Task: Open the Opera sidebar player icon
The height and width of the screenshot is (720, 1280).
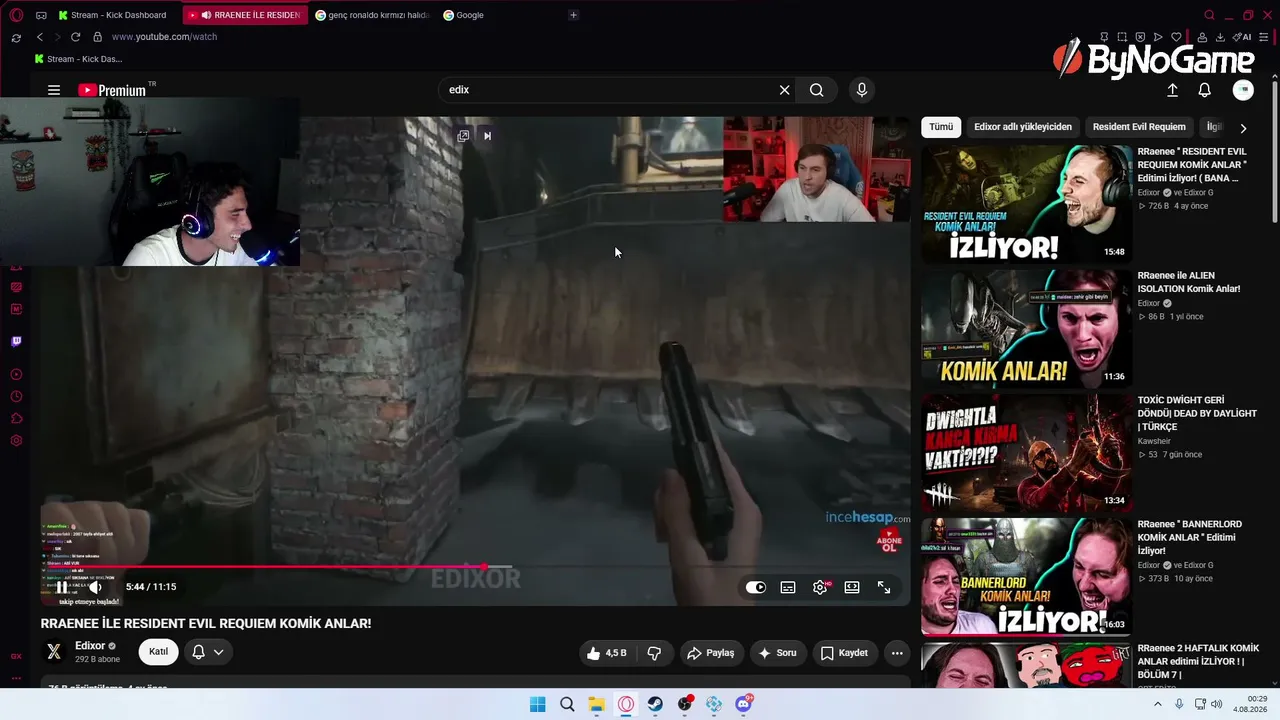Action: [16, 375]
